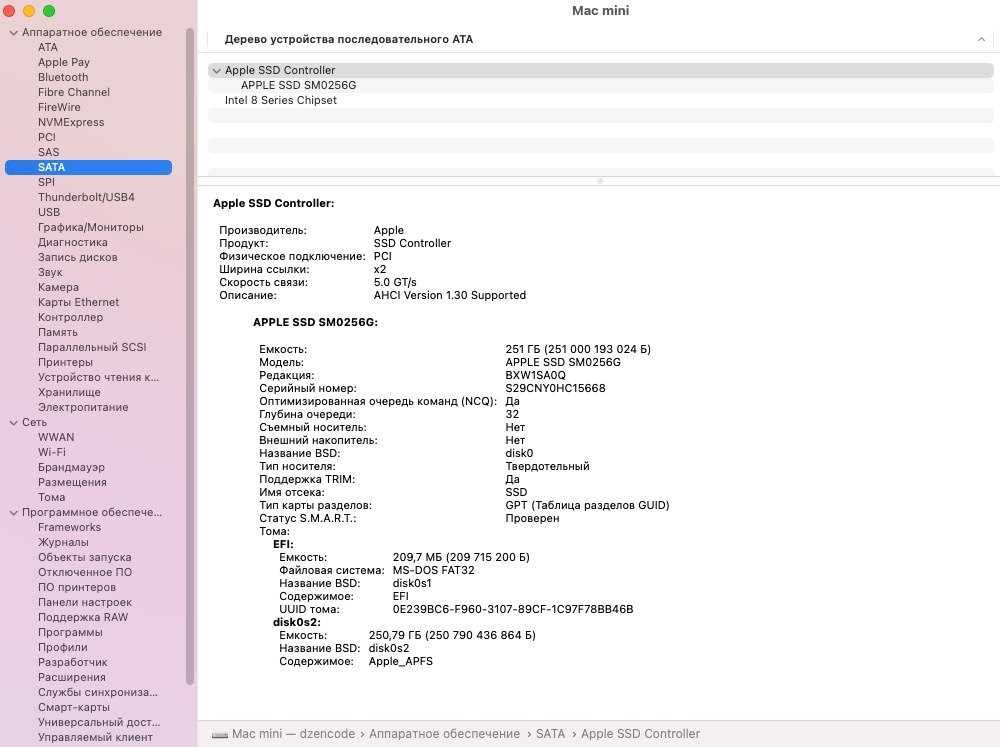The width and height of the screenshot is (1000, 747).
Task: Select ATA in the sidebar
Action: (x=48, y=47)
